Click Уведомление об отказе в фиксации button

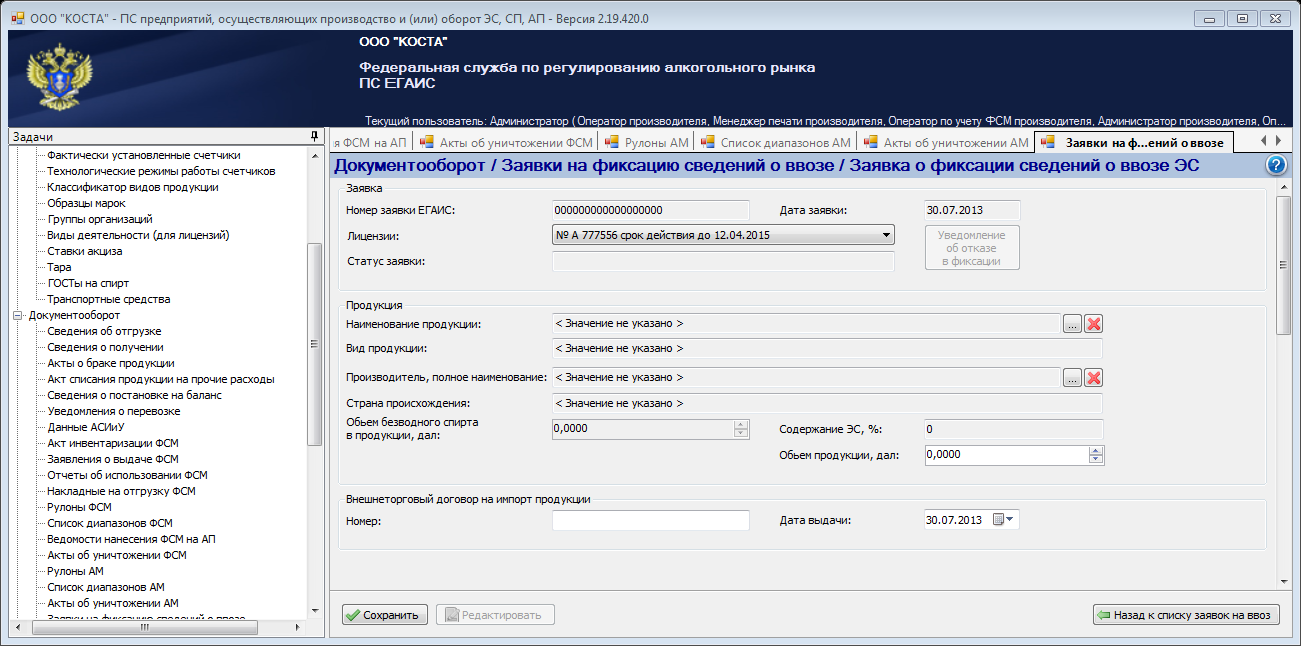point(972,247)
